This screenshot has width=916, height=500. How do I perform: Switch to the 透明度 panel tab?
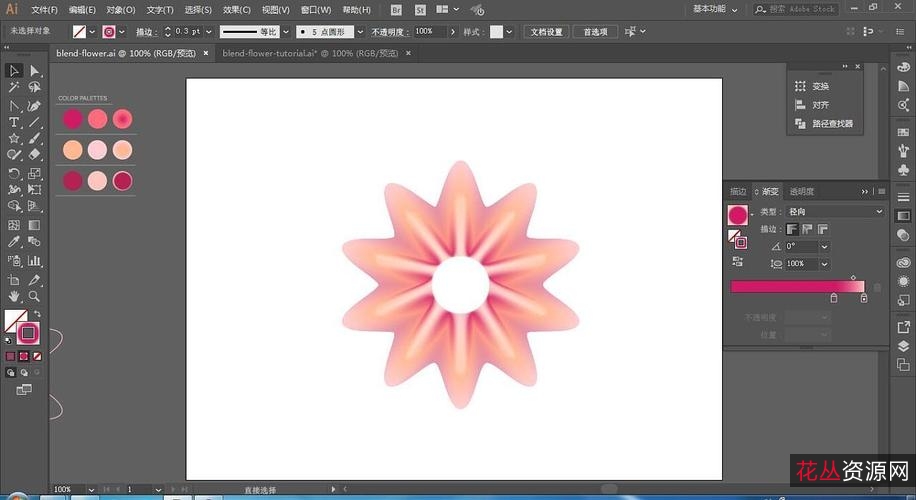pyautogui.click(x=802, y=192)
